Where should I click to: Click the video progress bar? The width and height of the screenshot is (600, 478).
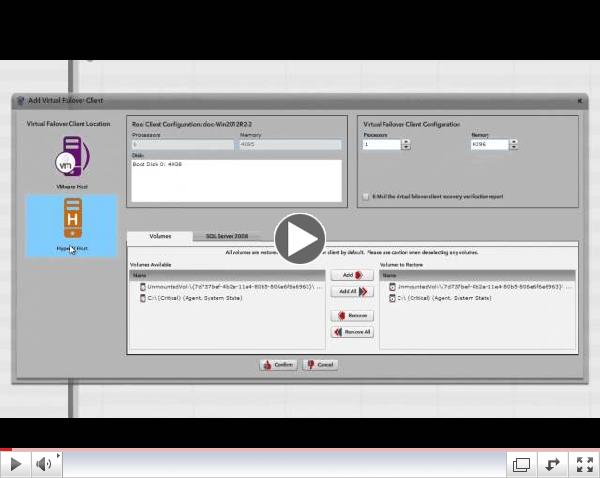tap(300, 449)
